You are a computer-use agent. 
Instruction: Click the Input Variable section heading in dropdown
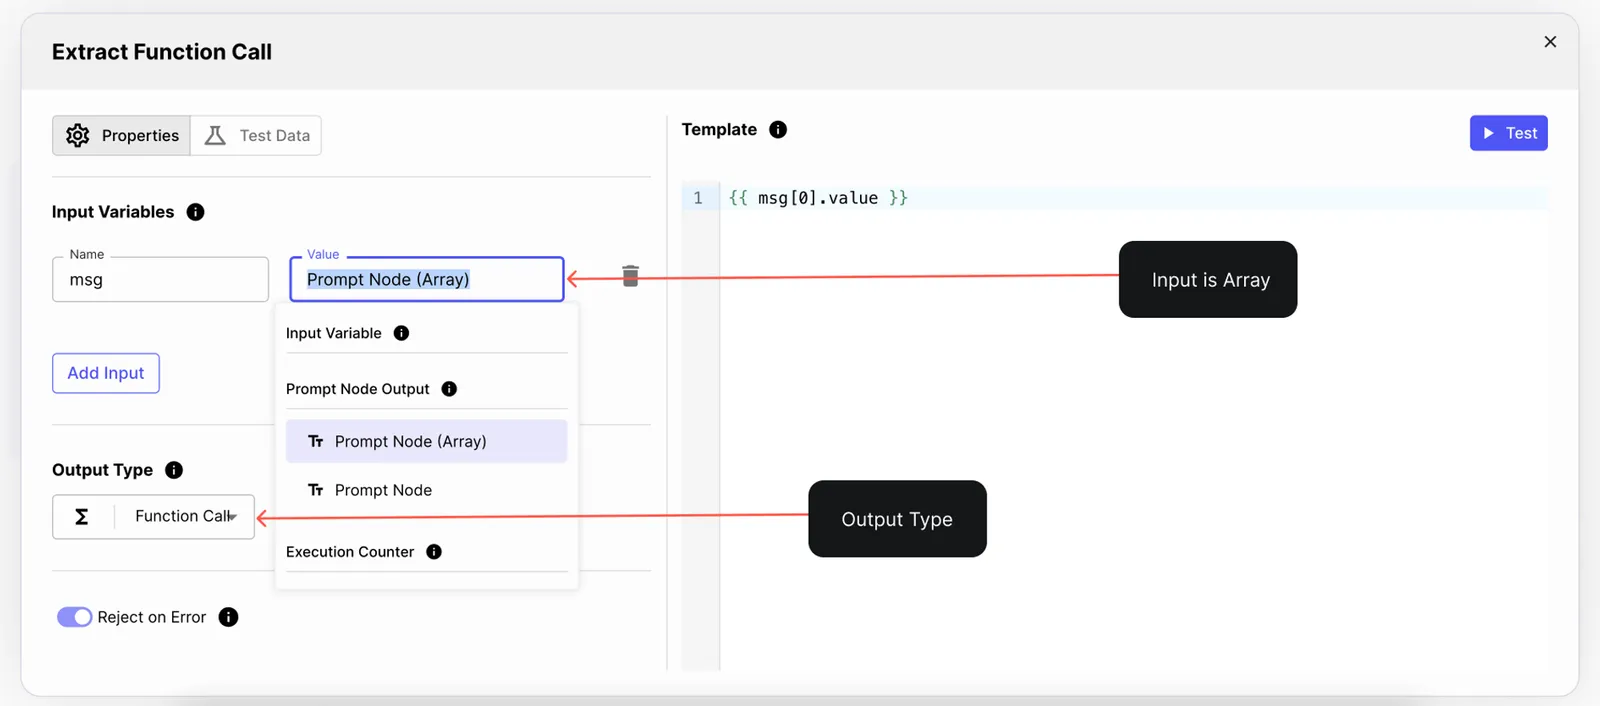[334, 333]
